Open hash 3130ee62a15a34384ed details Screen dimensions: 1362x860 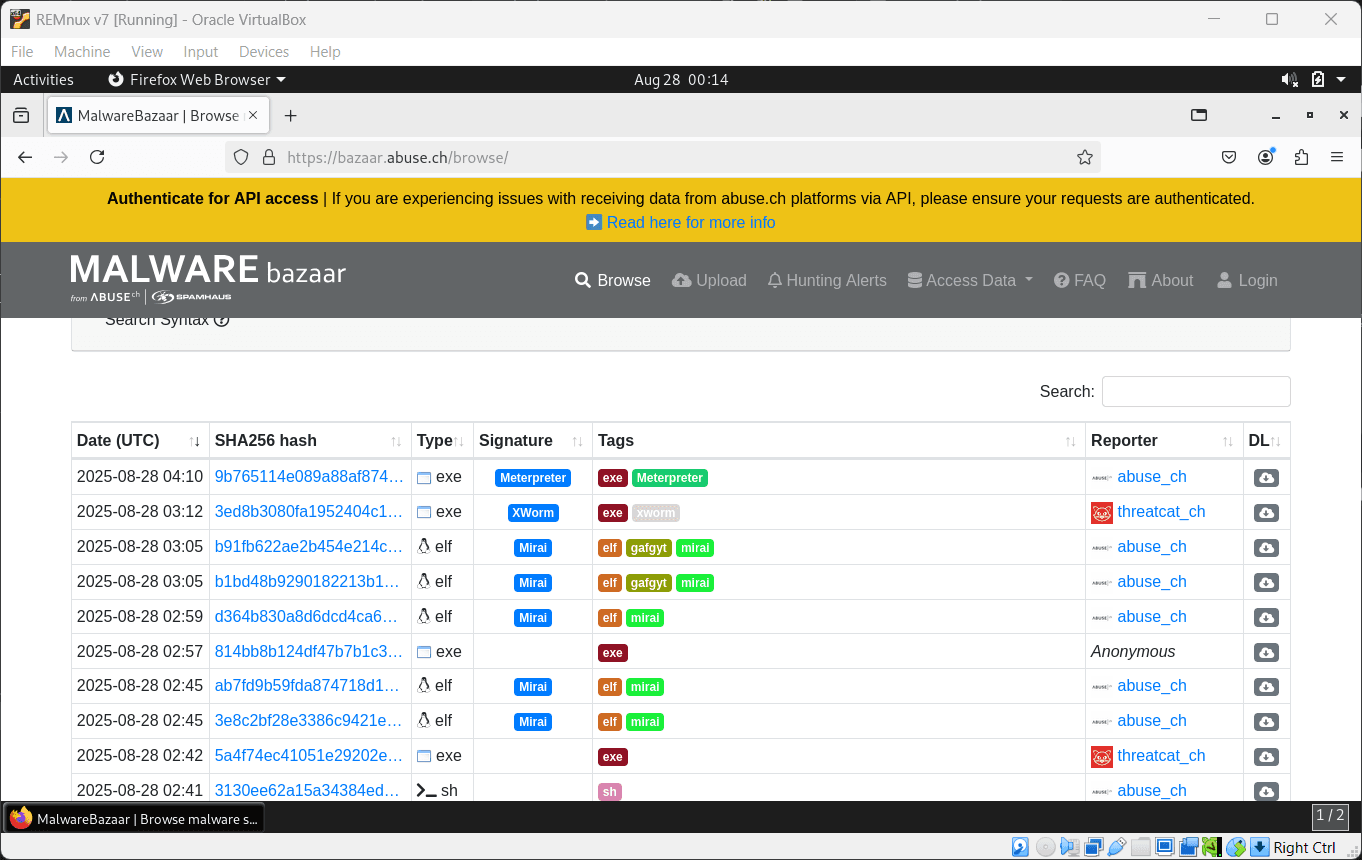point(309,790)
